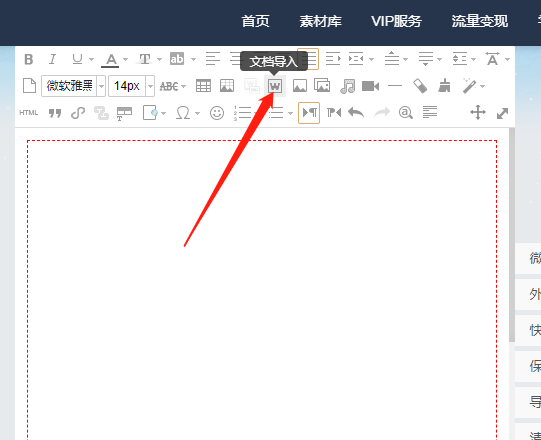
Task: Toggle blockquote formatting
Action: [x=55, y=113]
